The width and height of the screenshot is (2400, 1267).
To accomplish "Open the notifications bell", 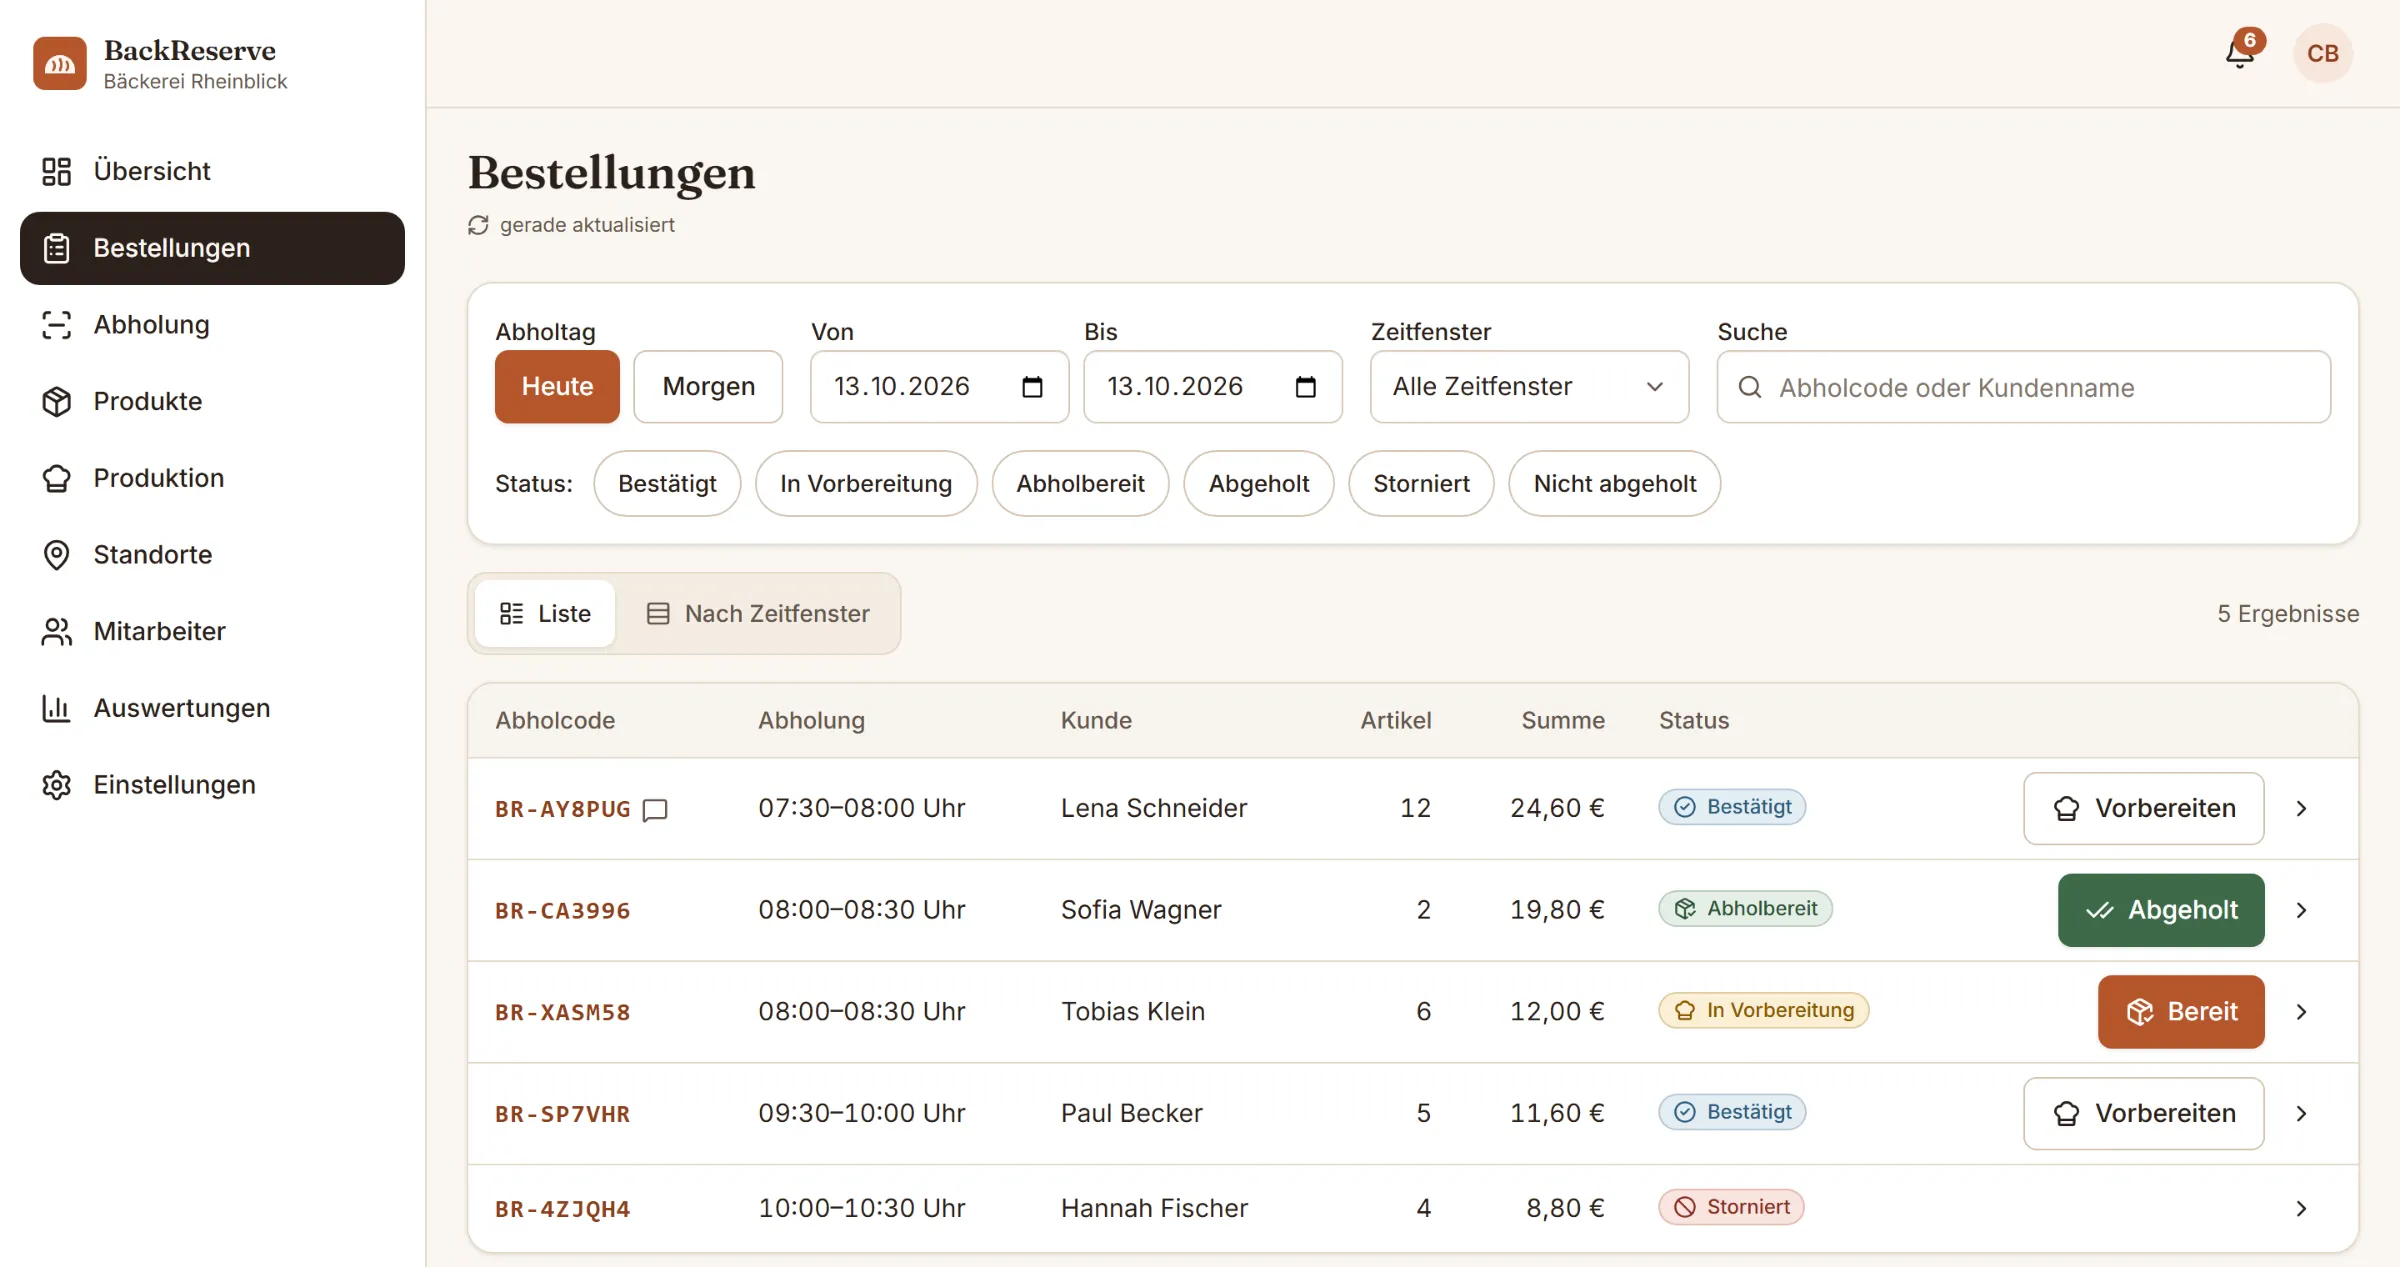I will 2240,52.
